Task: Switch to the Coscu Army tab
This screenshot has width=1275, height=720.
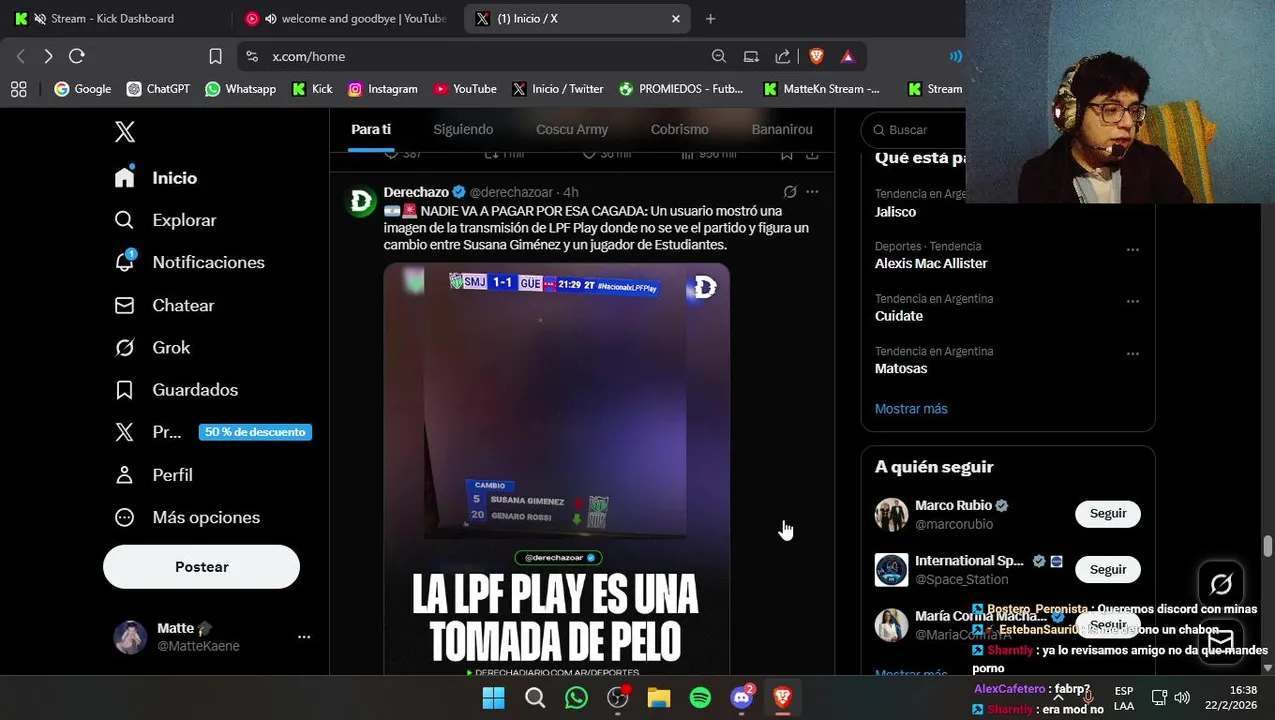Action: click(x=572, y=129)
